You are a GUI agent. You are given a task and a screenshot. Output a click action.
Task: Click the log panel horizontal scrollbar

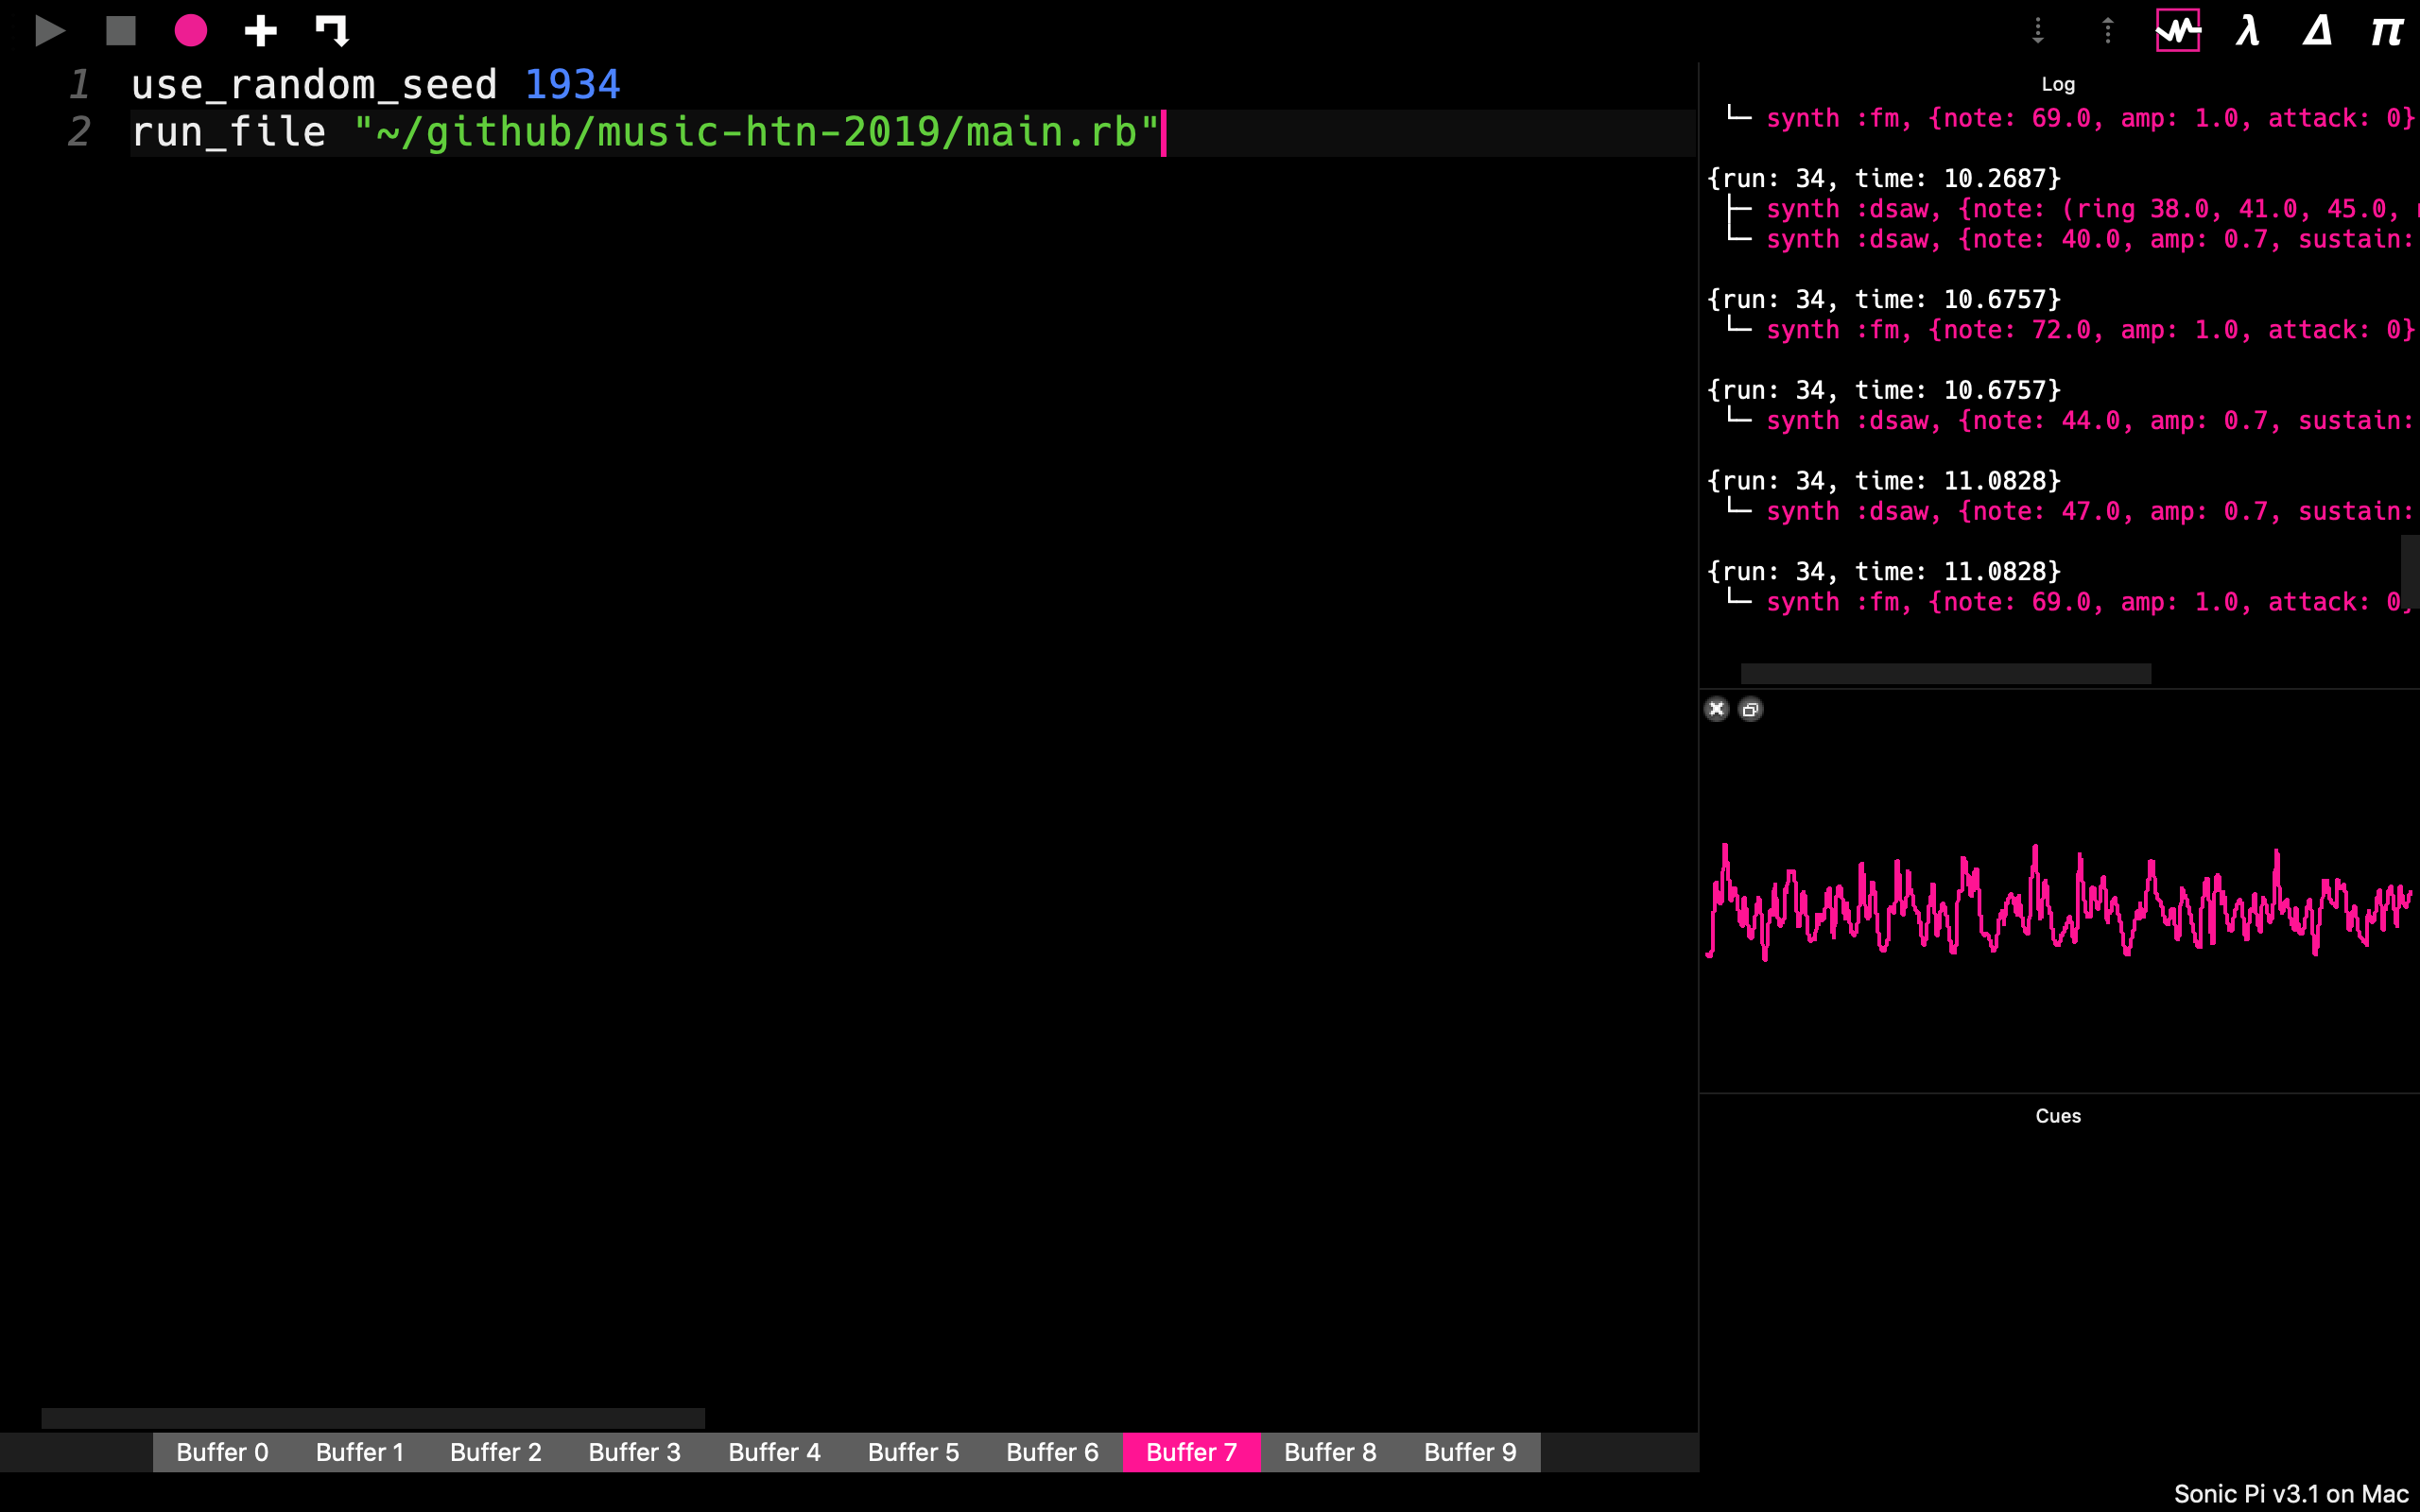1945,673
